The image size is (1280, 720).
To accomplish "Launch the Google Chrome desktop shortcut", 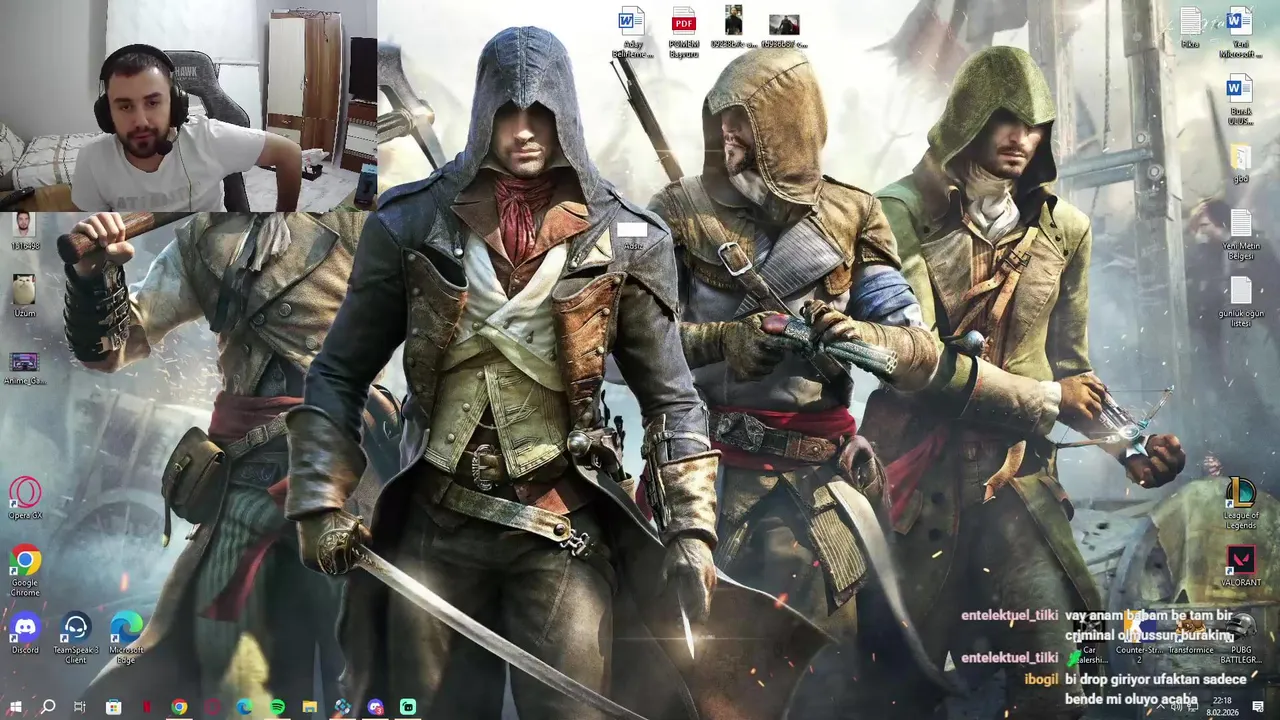I will (25, 570).
